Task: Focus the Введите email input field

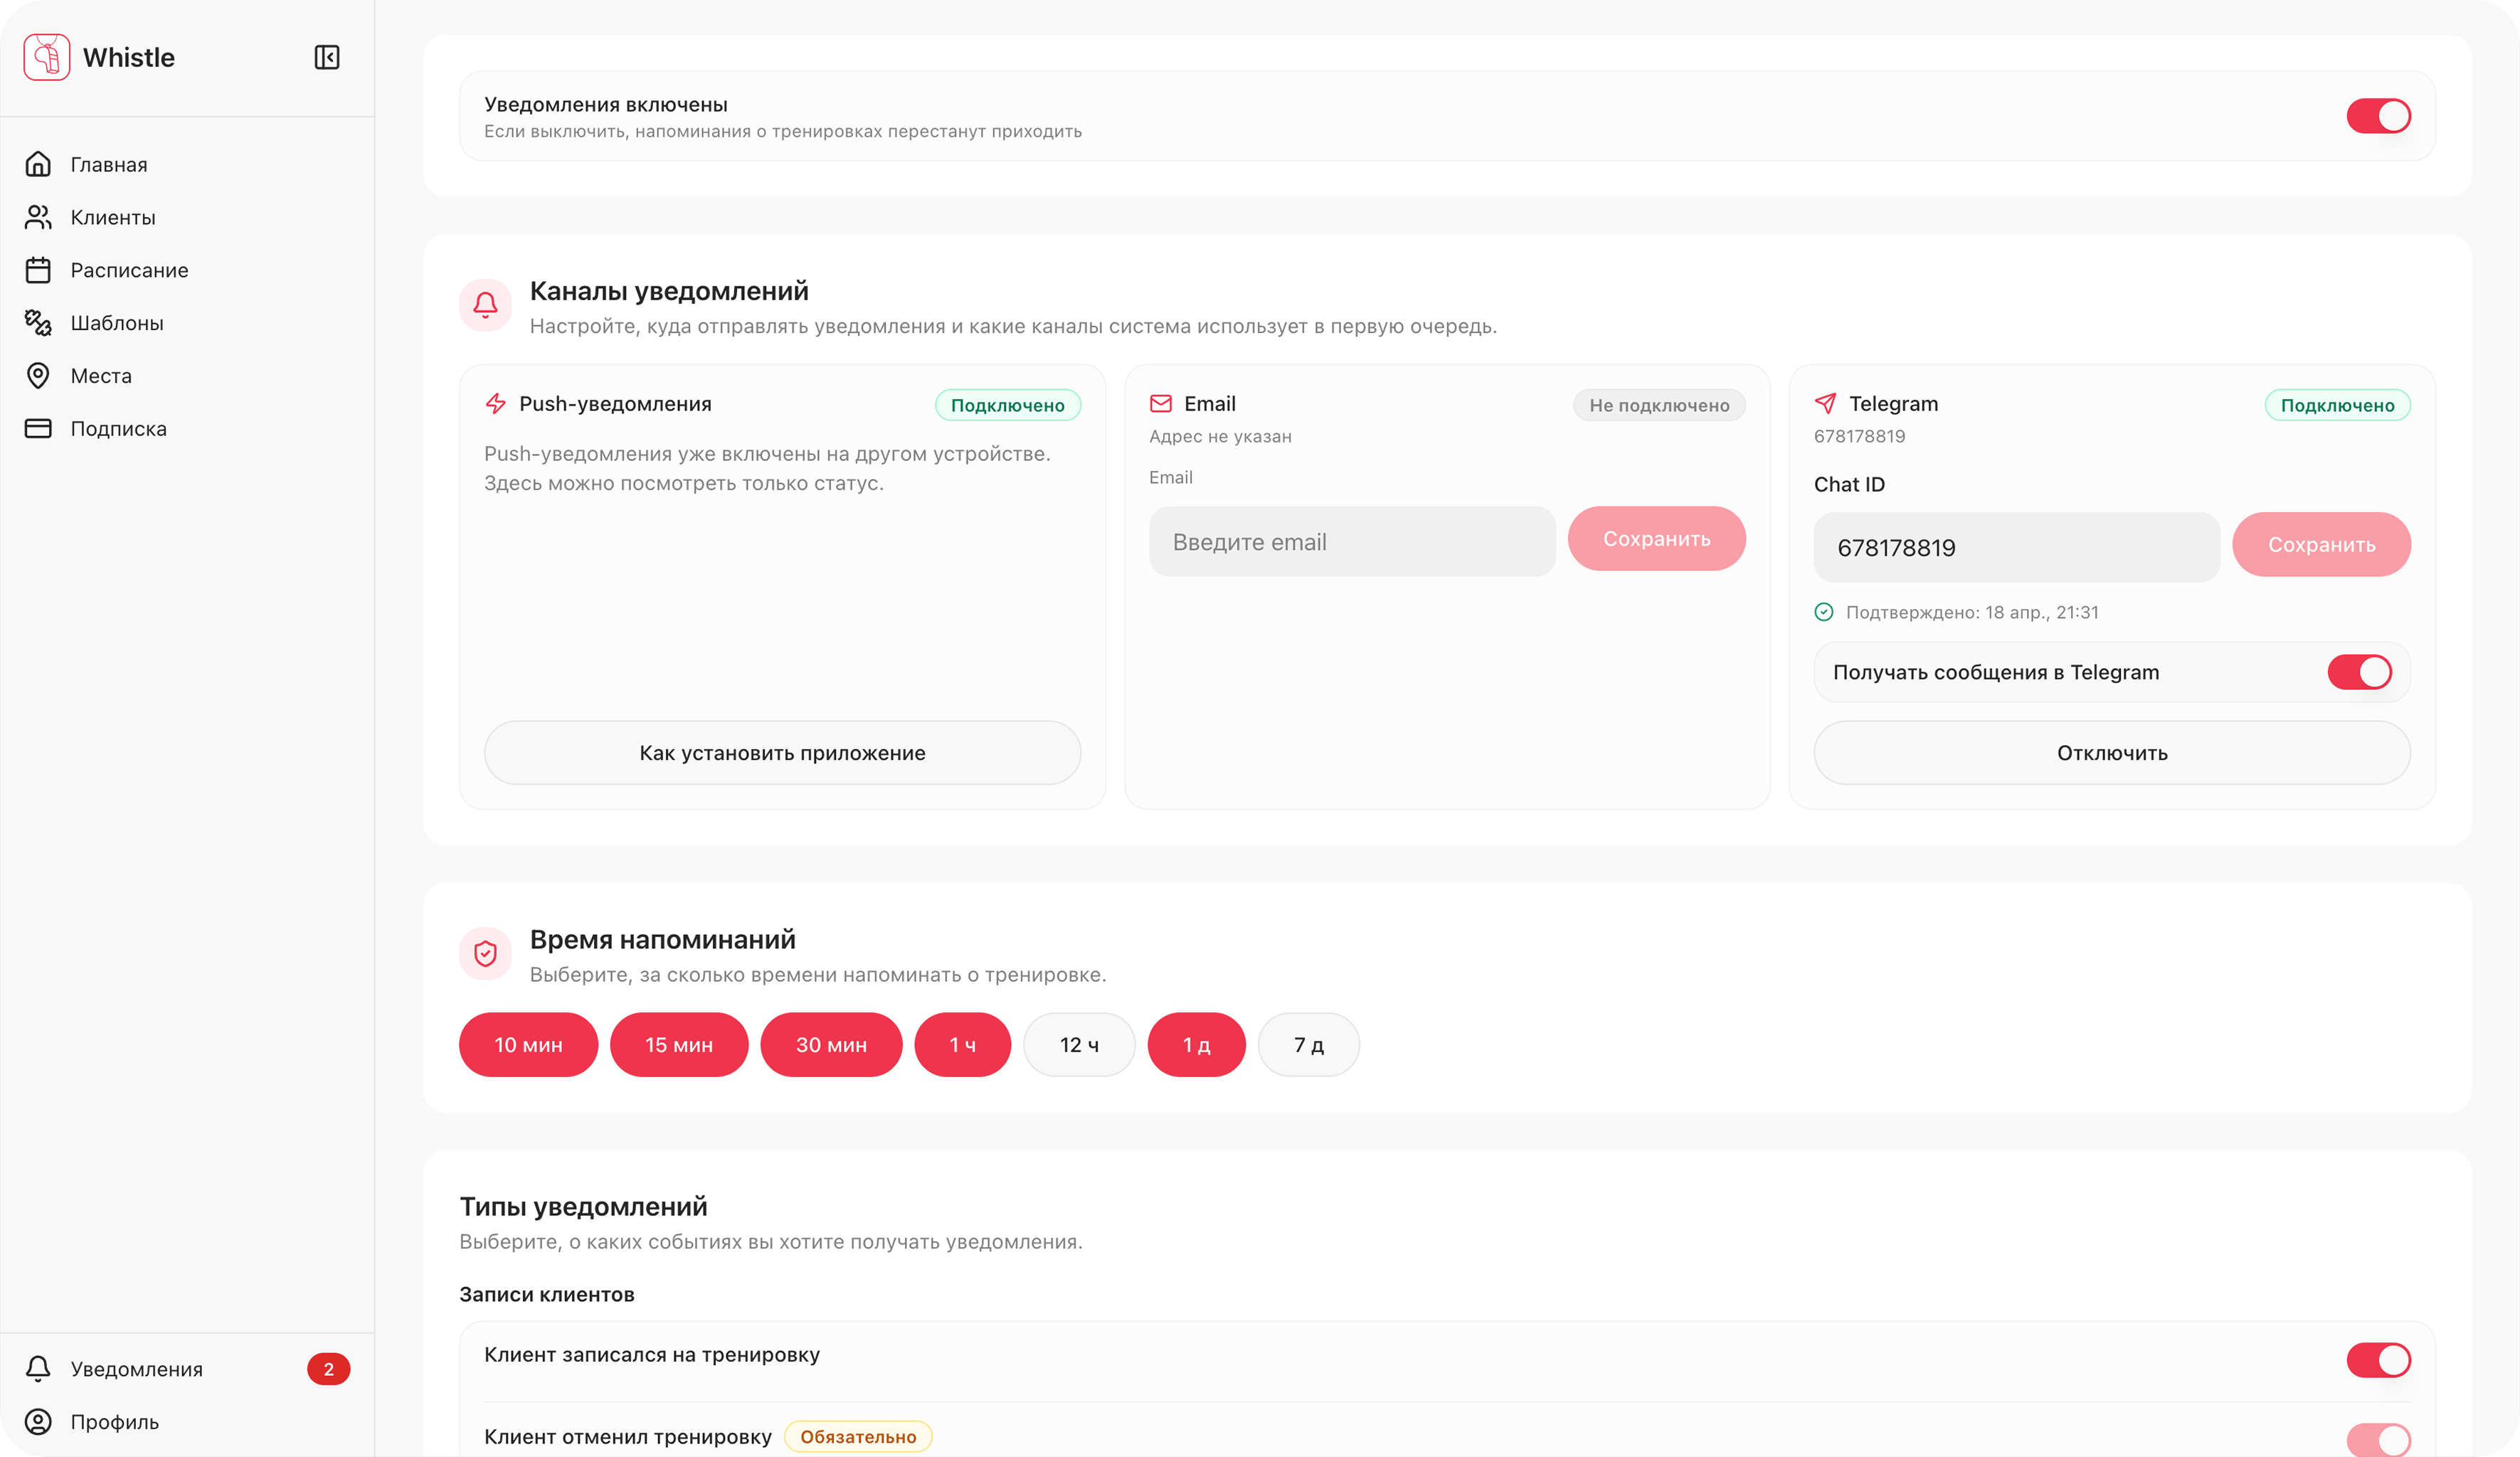Action: pos(1352,541)
